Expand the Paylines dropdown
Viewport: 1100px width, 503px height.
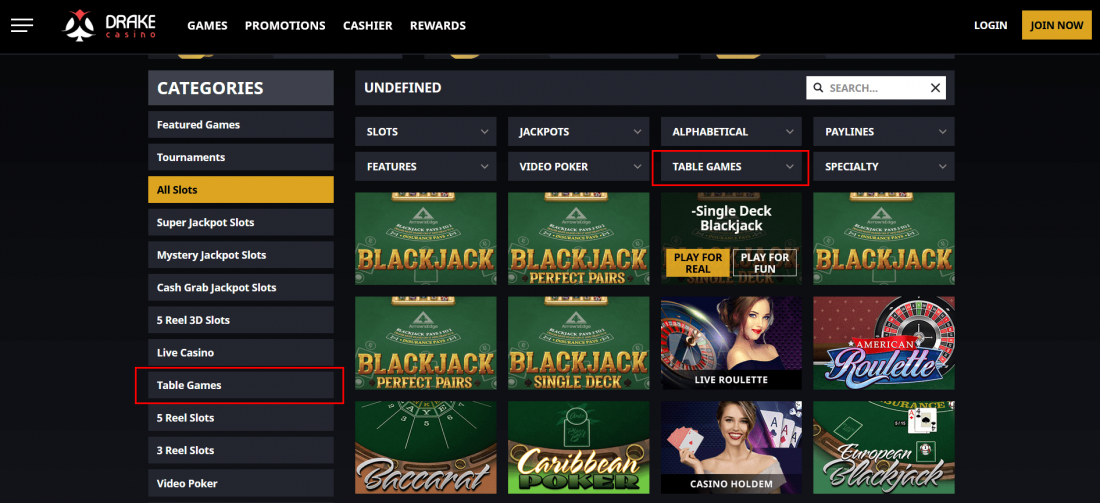884,132
